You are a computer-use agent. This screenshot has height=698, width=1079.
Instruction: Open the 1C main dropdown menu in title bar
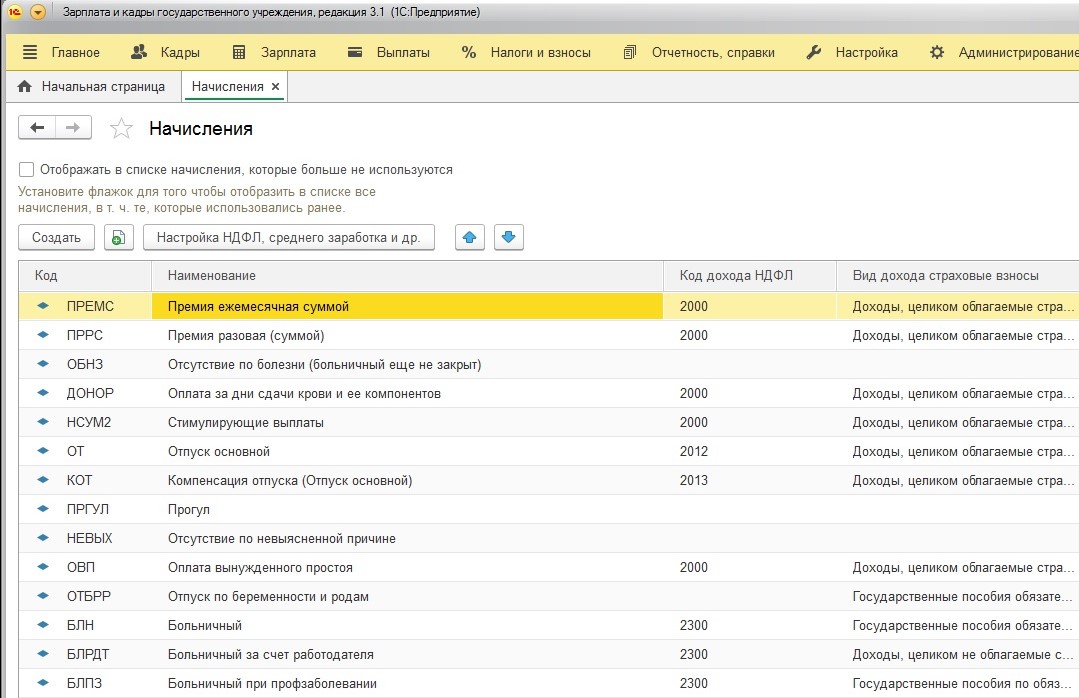[38, 12]
